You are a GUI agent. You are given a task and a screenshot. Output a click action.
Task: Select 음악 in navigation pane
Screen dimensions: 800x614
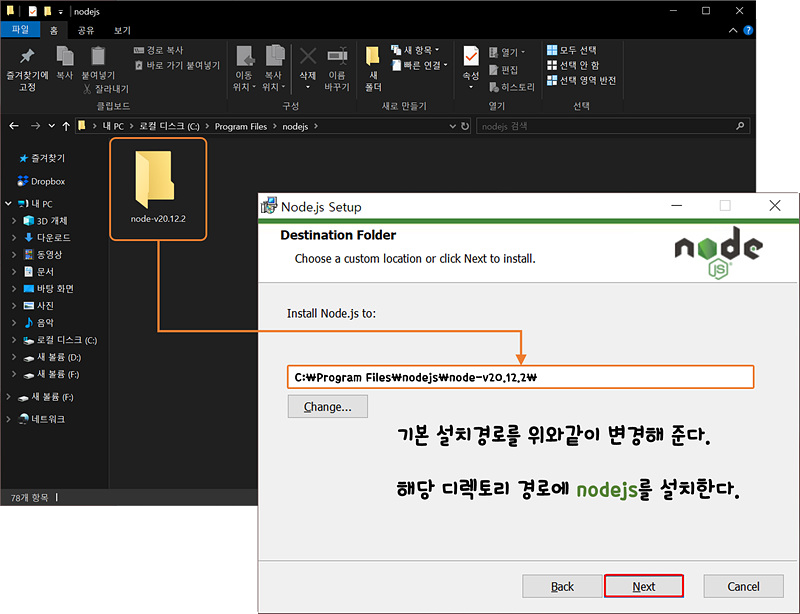point(39,323)
